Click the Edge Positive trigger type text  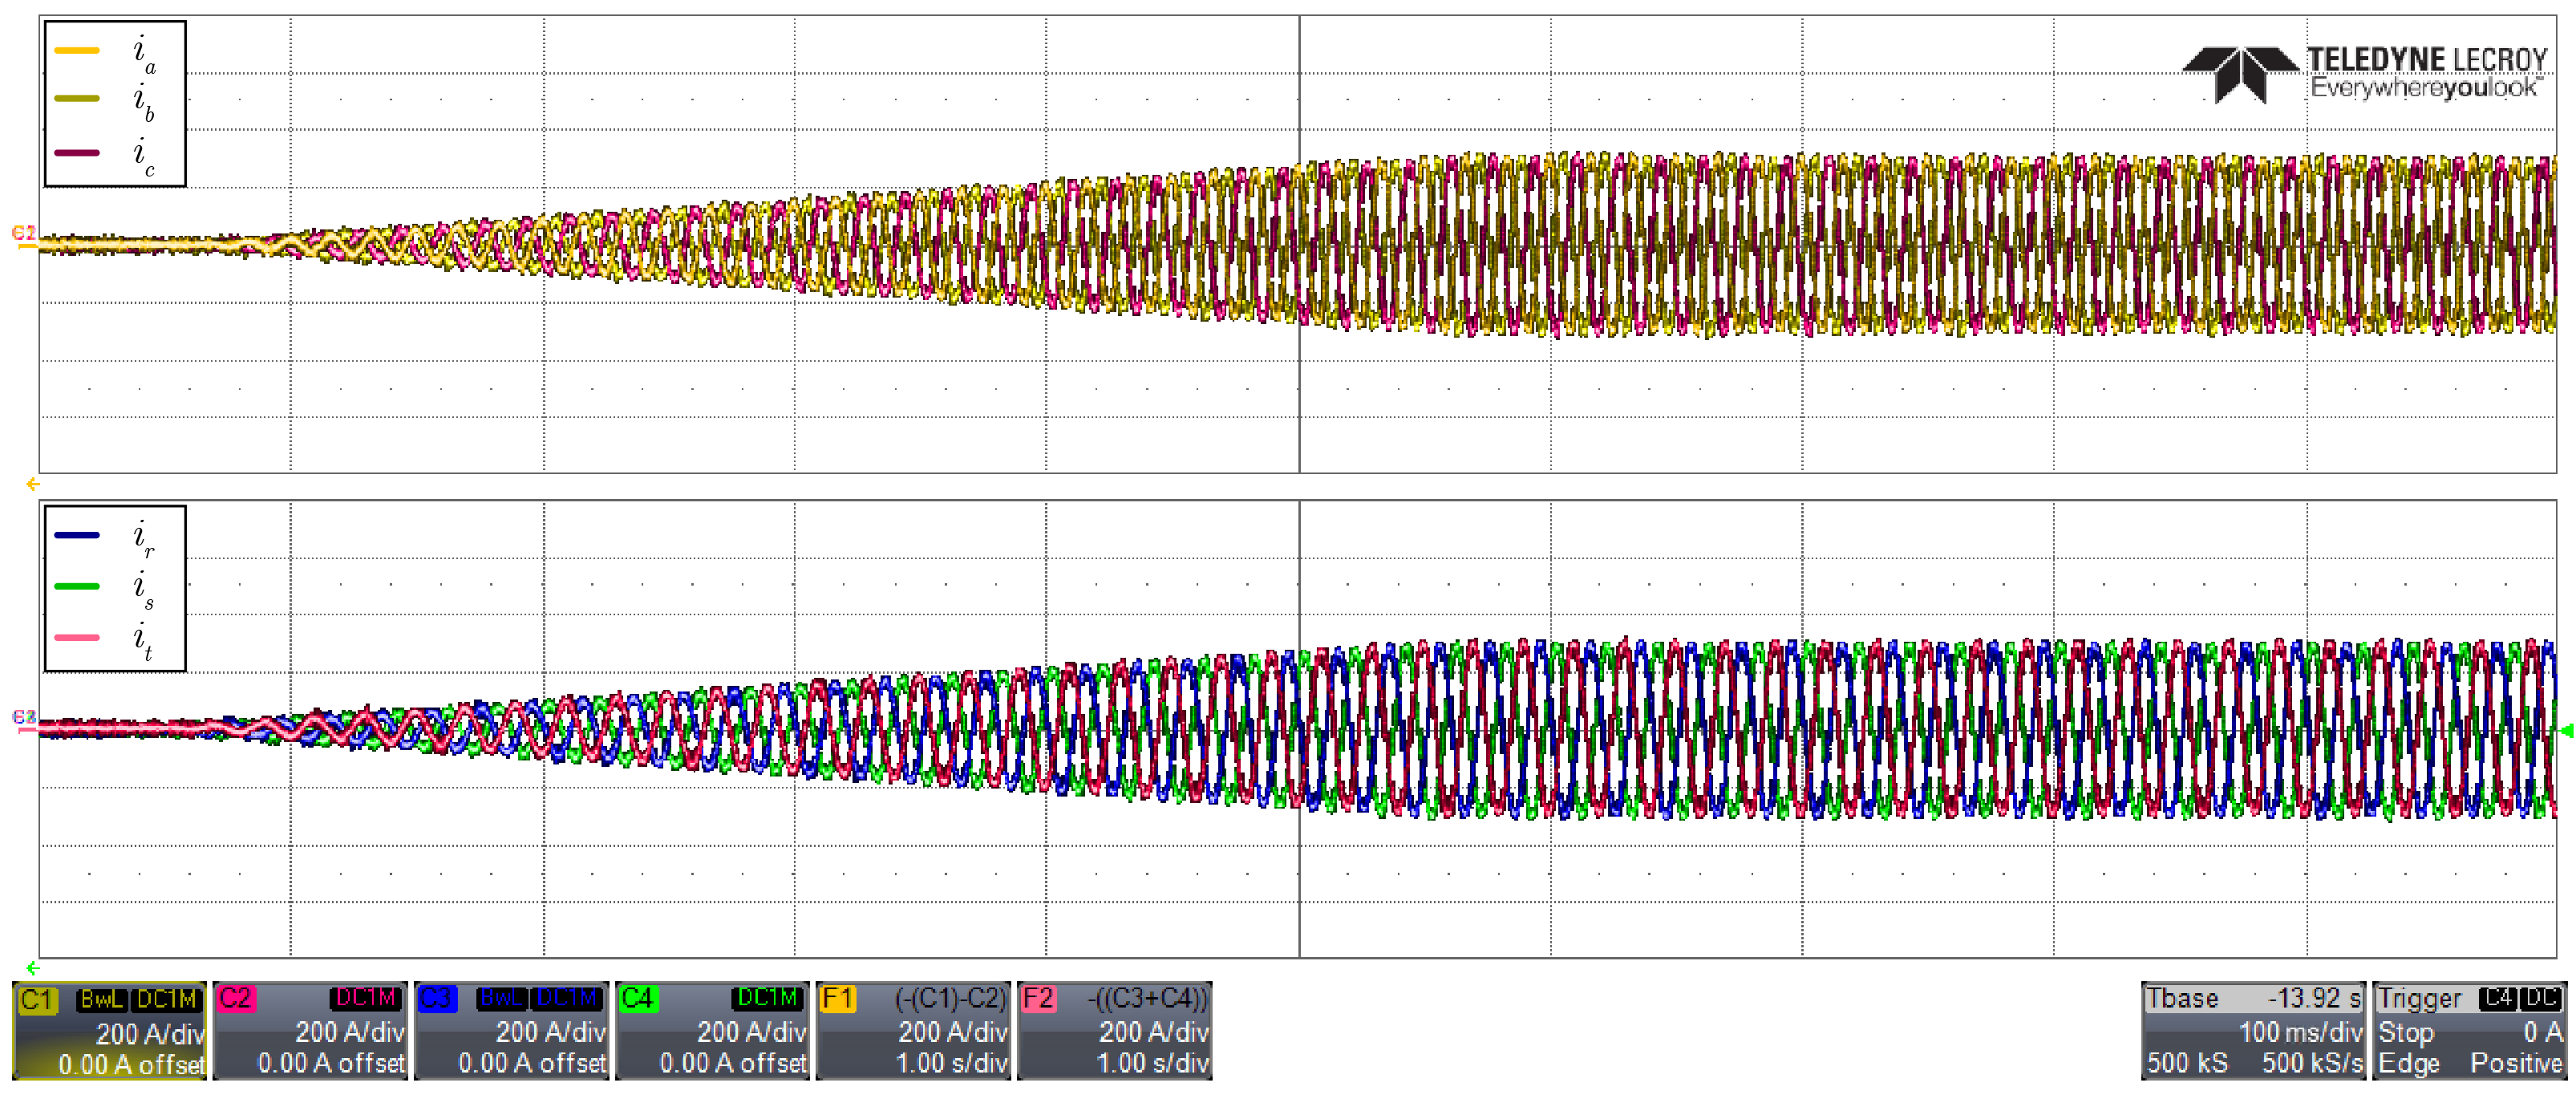click(x=2469, y=1063)
